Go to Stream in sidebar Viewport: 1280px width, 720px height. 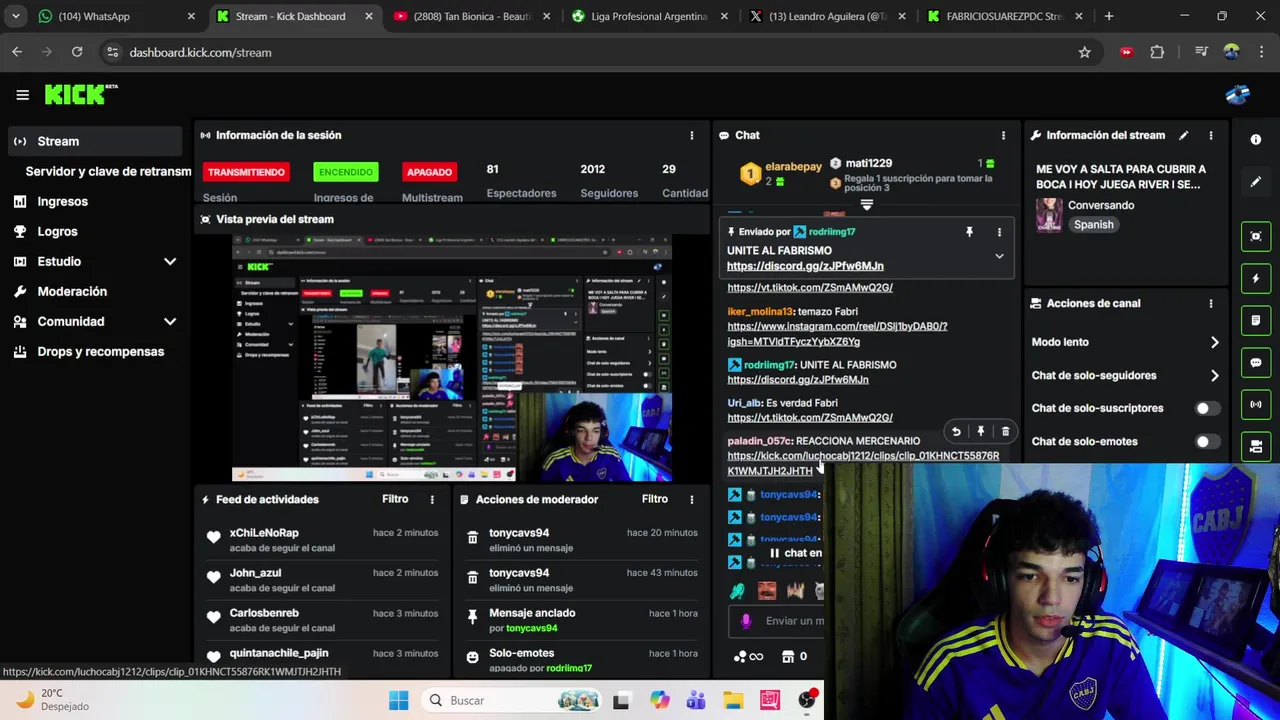pos(95,141)
